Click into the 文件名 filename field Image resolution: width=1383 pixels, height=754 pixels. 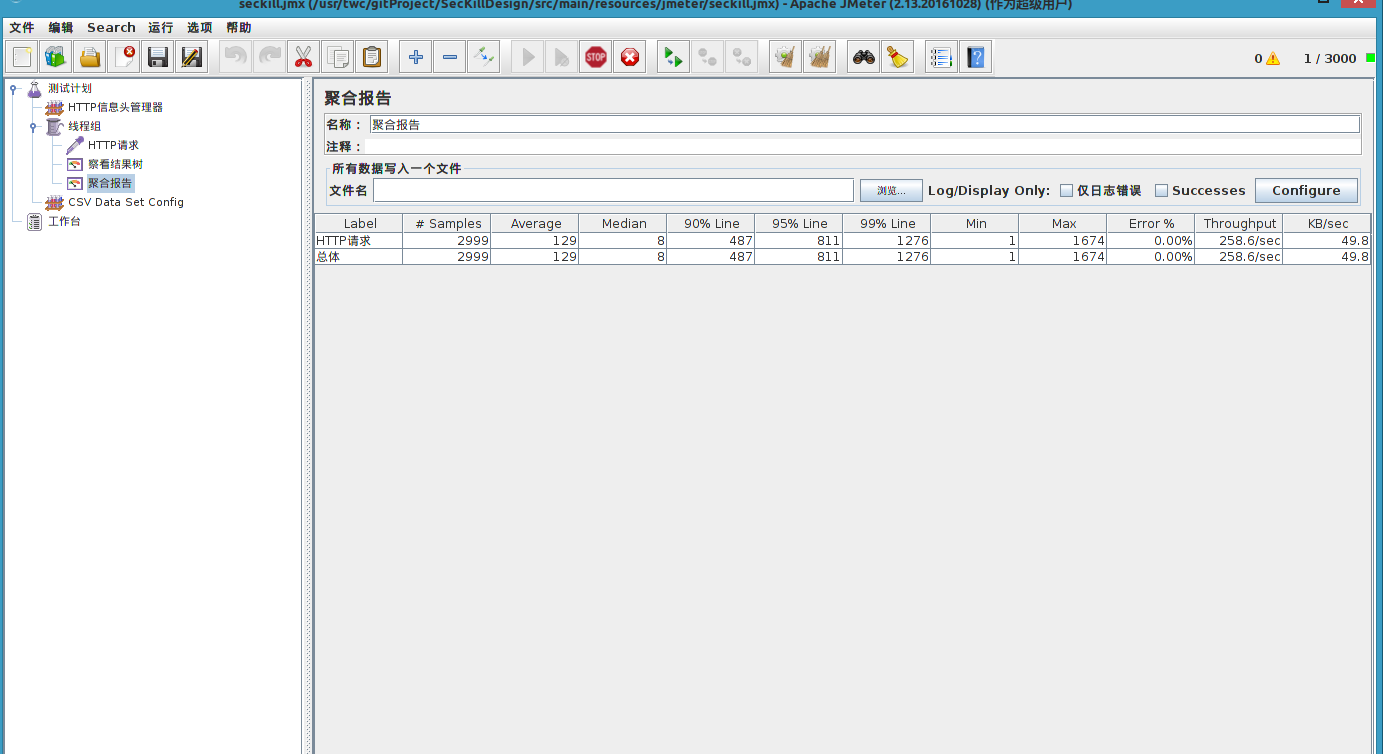(x=613, y=190)
